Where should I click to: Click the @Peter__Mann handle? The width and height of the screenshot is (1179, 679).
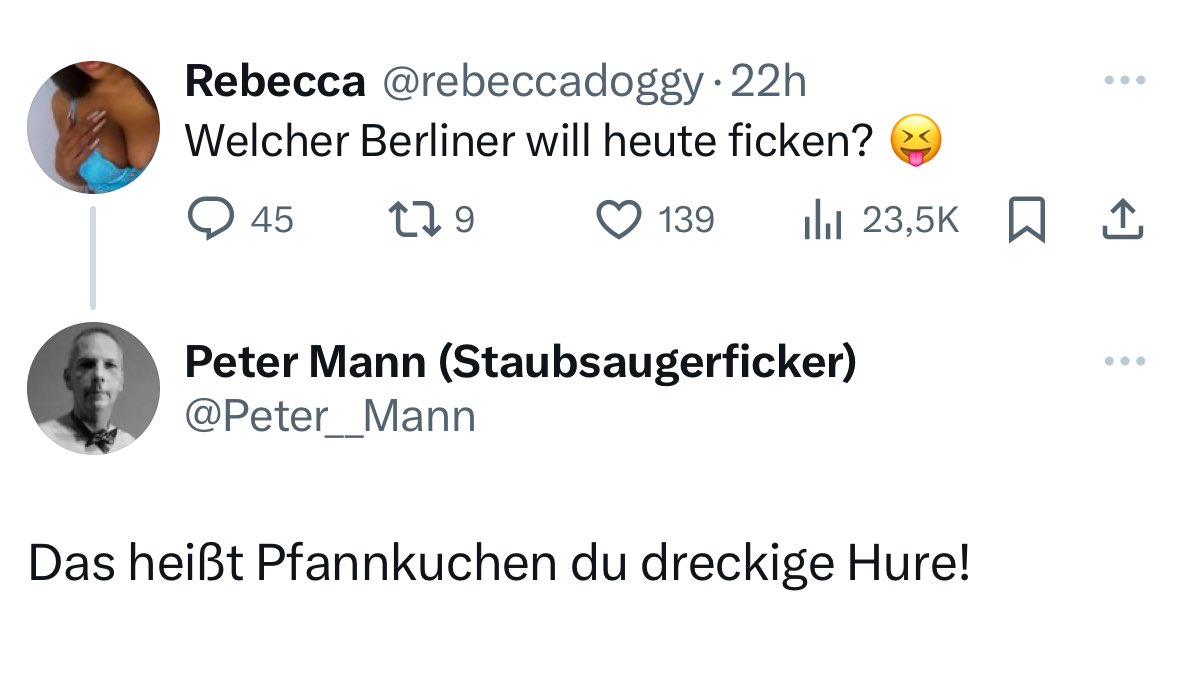[x=330, y=416]
